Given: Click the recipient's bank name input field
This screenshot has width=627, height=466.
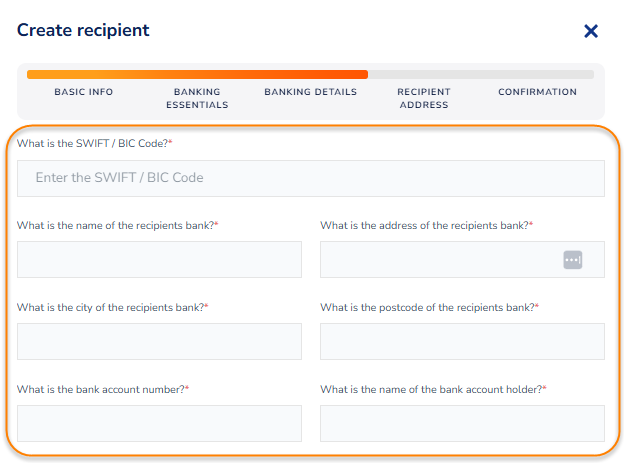Looking at the screenshot, I should click(159, 260).
